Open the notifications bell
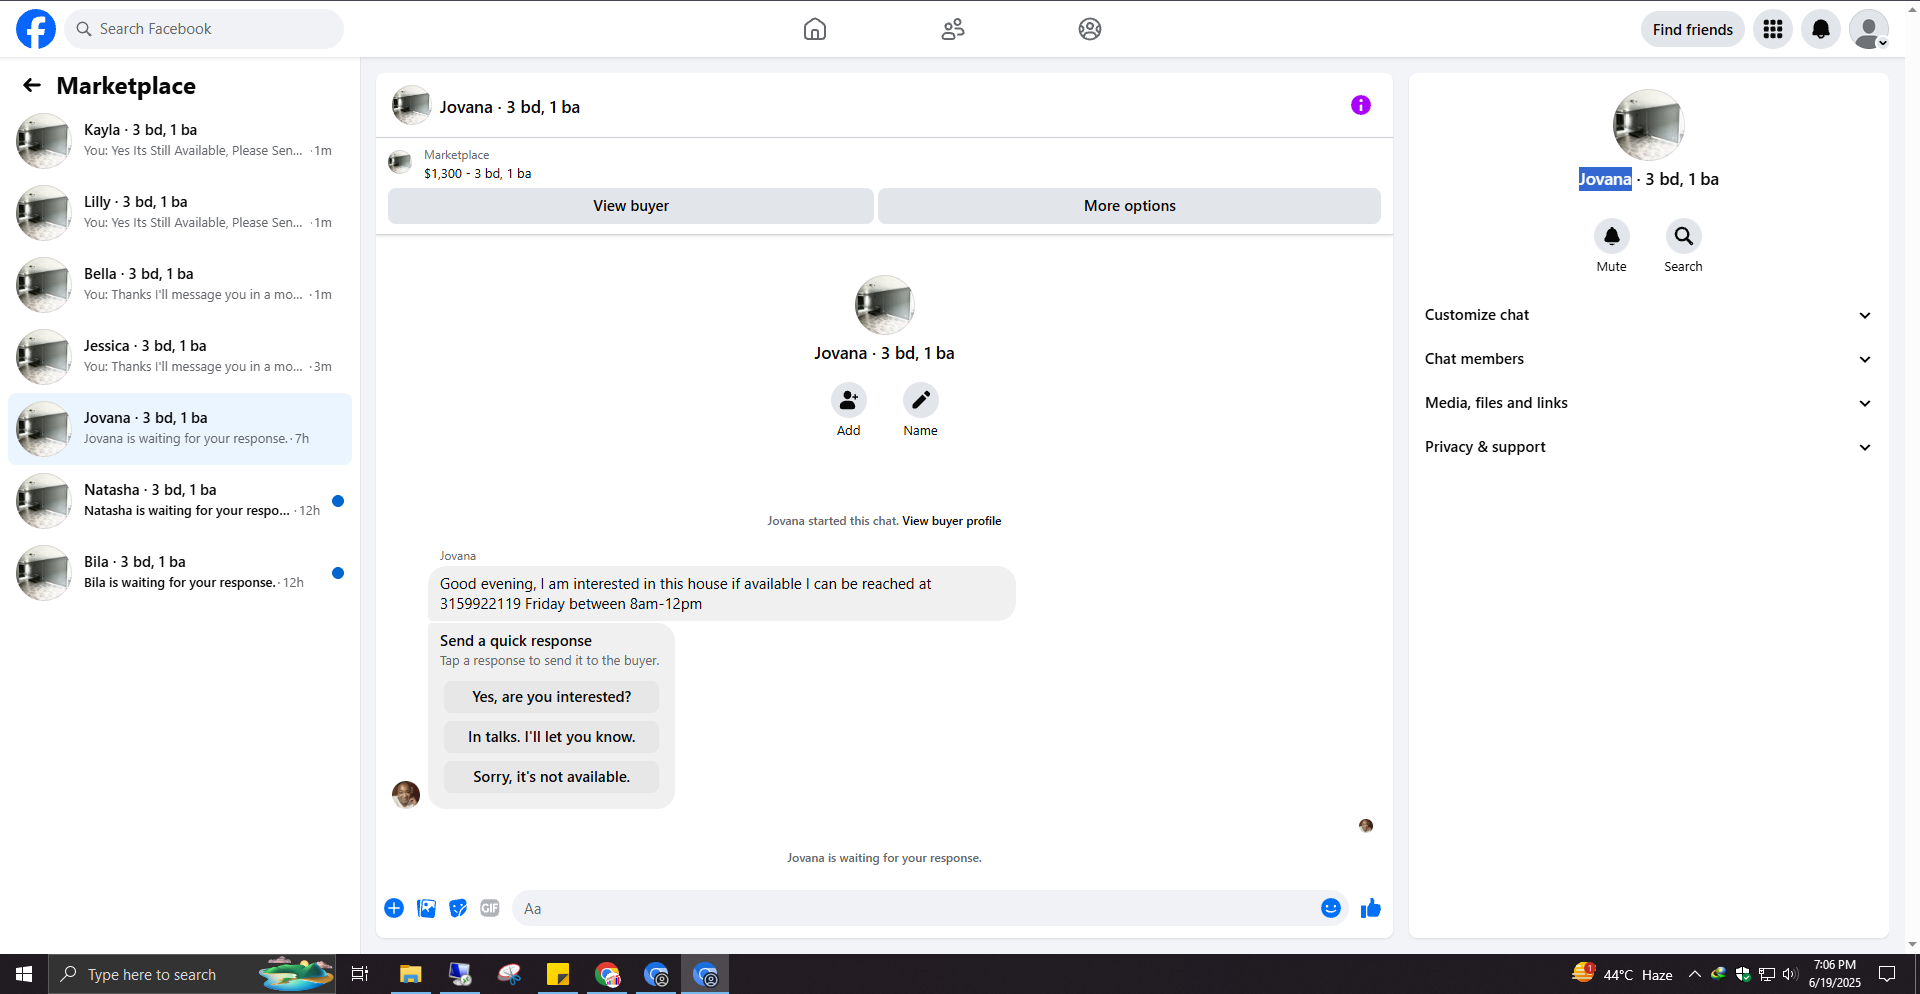This screenshot has width=1920, height=994. click(1821, 29)
